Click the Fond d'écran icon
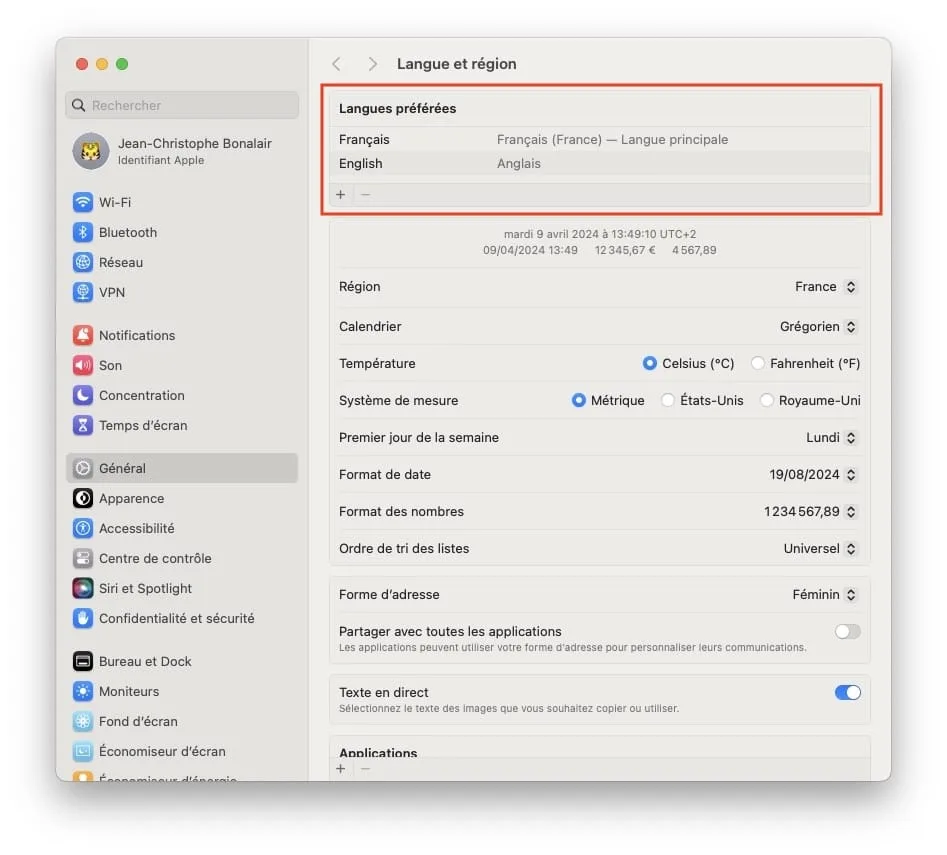Viewport: 947px width, 855px height. click(x=83, y=722)
